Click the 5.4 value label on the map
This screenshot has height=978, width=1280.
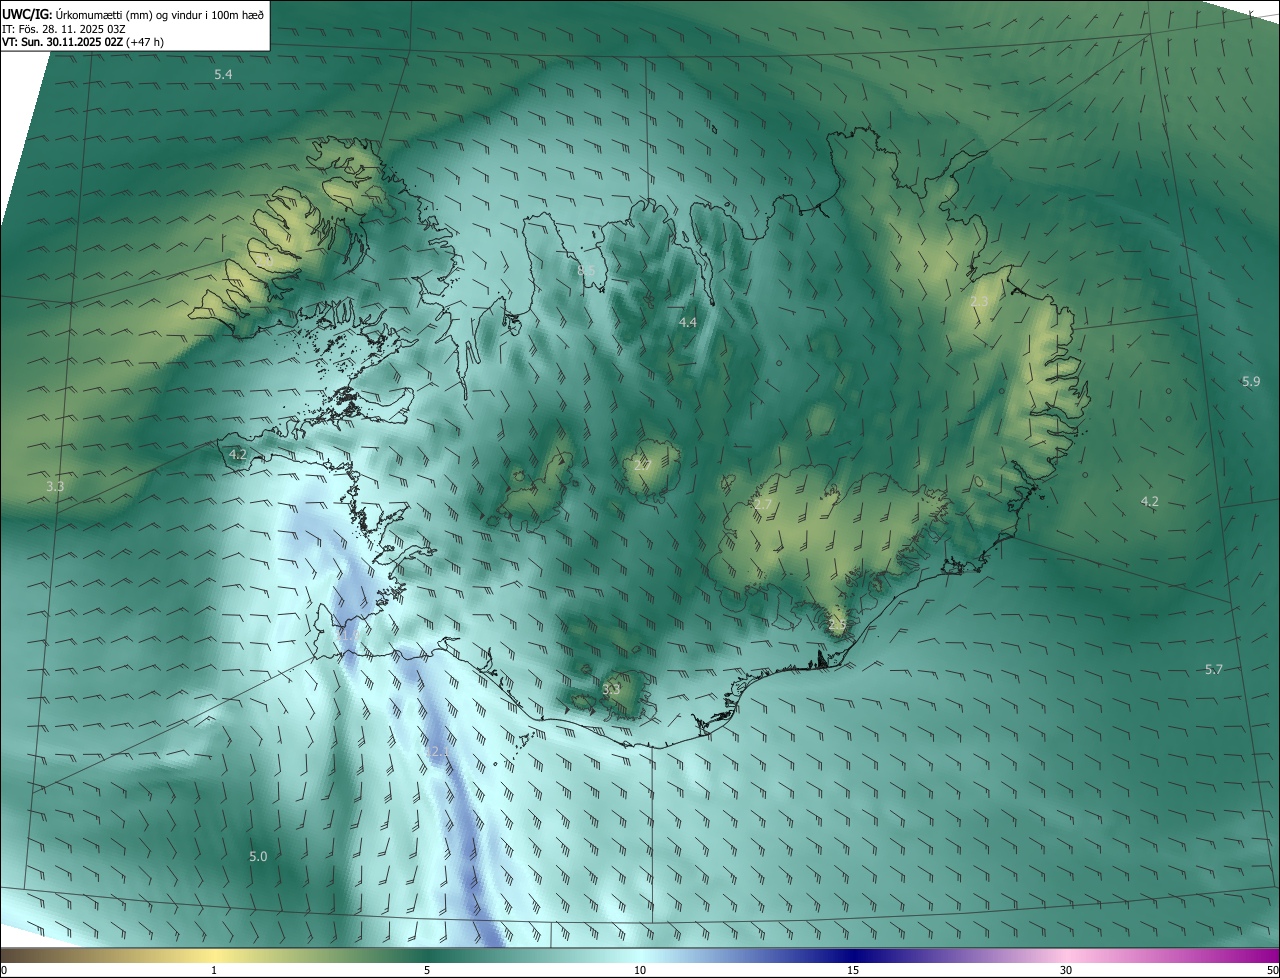[223, 75]
